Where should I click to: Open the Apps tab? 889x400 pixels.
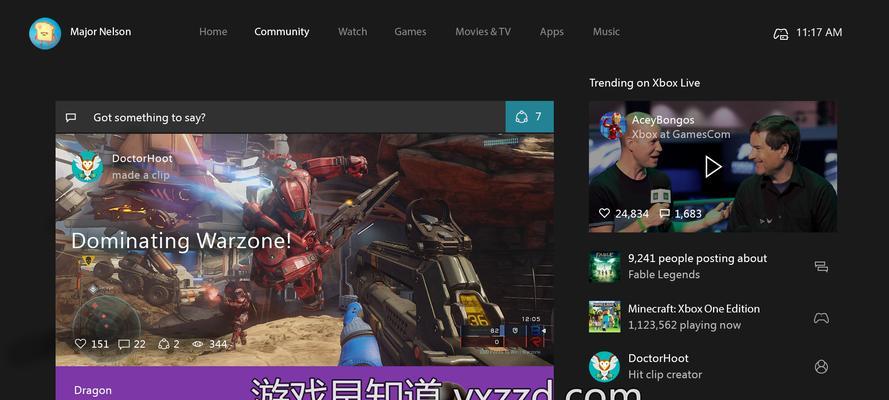click(x=552, y=32)
